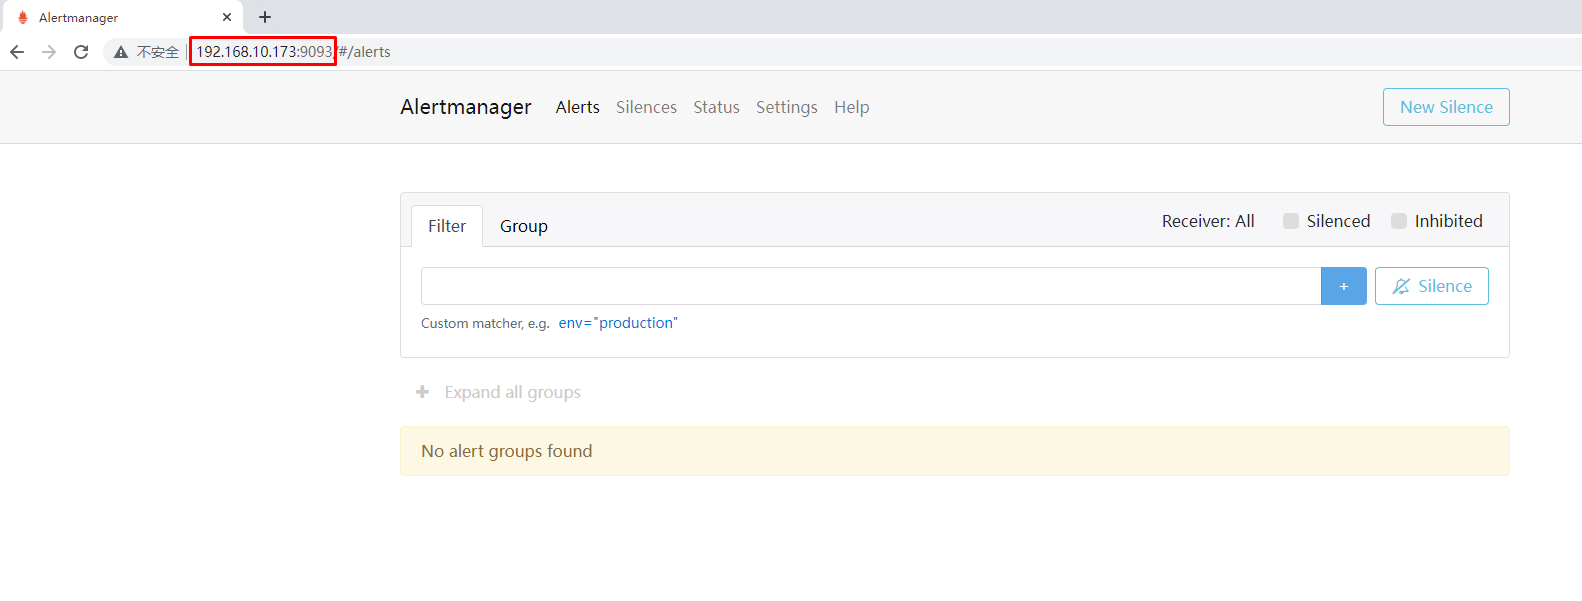The width and height of the screenshot is (1582, 601).
Task: Focus the filter matcher input field
Action: 871,286
